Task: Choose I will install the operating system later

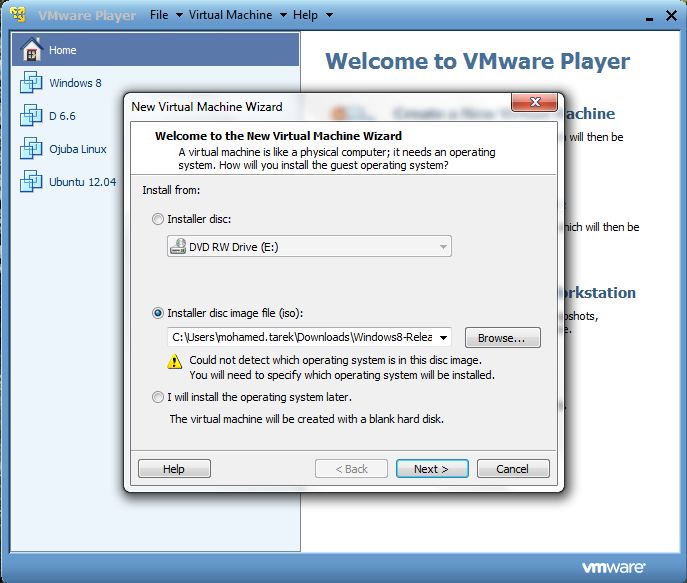Action: (158, 397)
